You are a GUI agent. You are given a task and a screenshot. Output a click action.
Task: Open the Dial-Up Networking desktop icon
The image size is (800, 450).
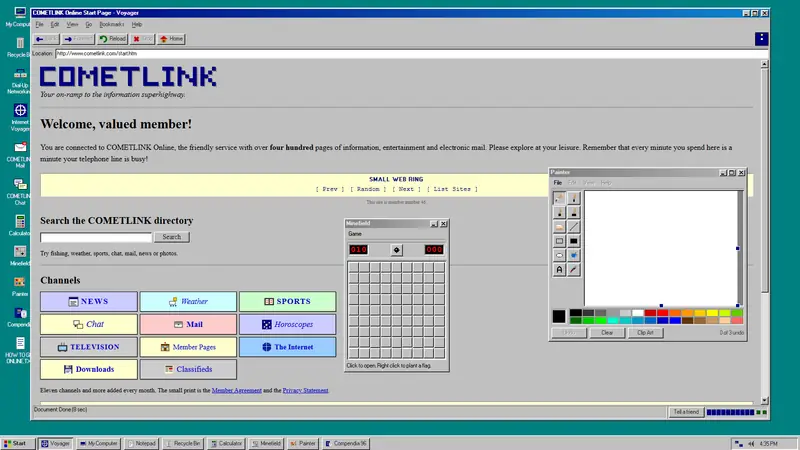point(19,80)
